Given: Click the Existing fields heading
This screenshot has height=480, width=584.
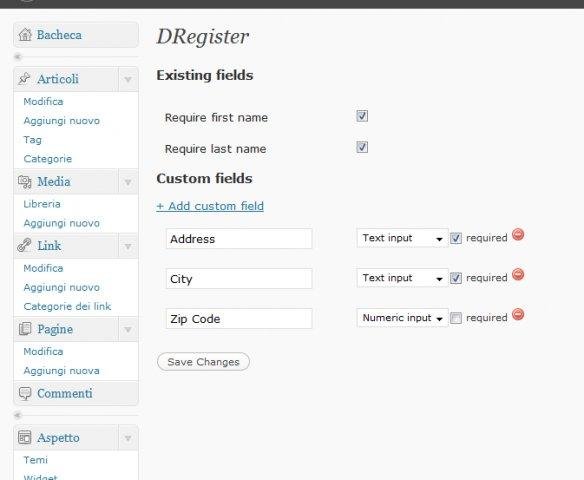Looking at the screenshot, I should 205,75.
